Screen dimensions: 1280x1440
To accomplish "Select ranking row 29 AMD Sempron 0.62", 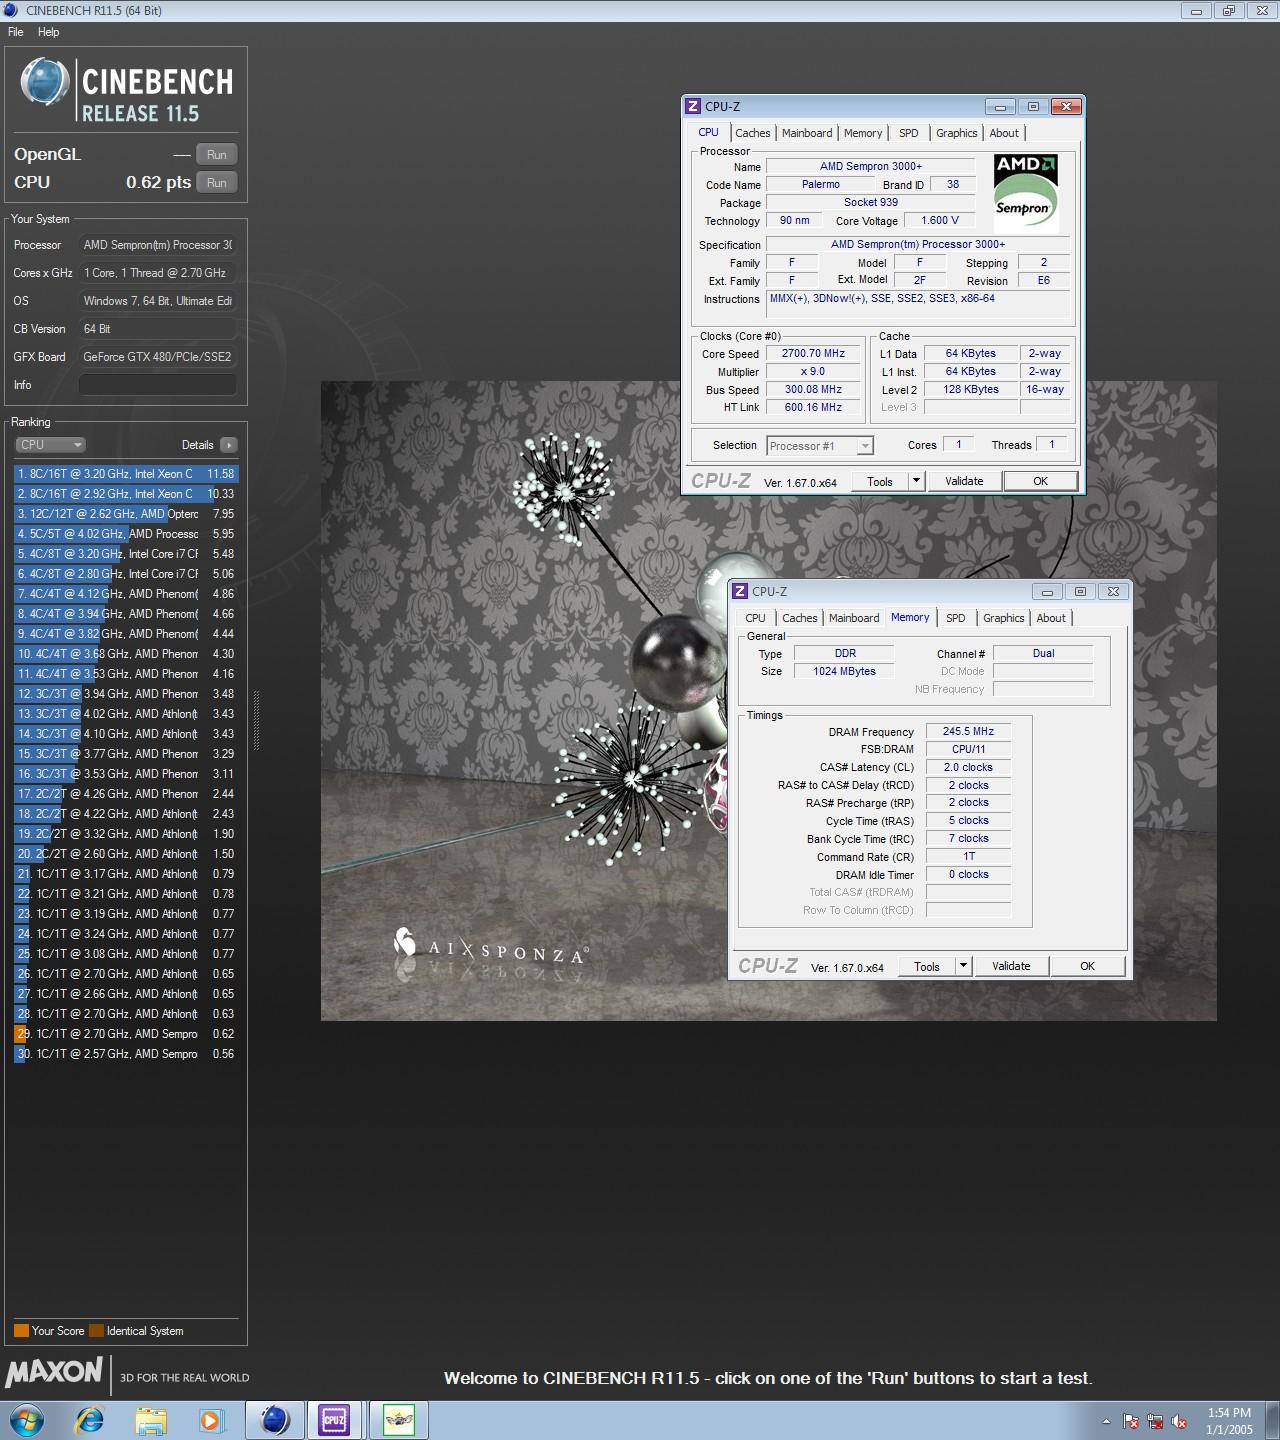I will [x=126, y=1034].
